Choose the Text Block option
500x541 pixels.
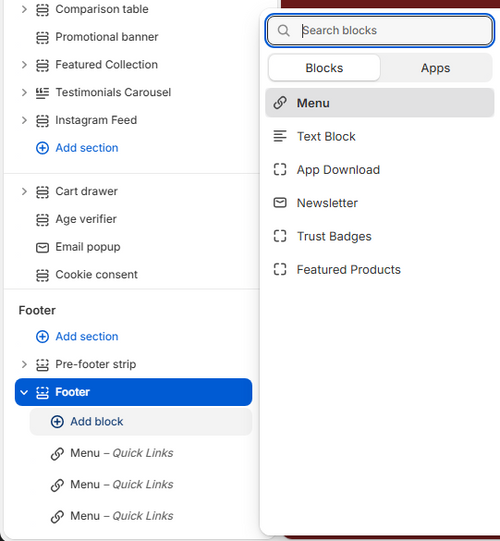(x=380, y=136)
